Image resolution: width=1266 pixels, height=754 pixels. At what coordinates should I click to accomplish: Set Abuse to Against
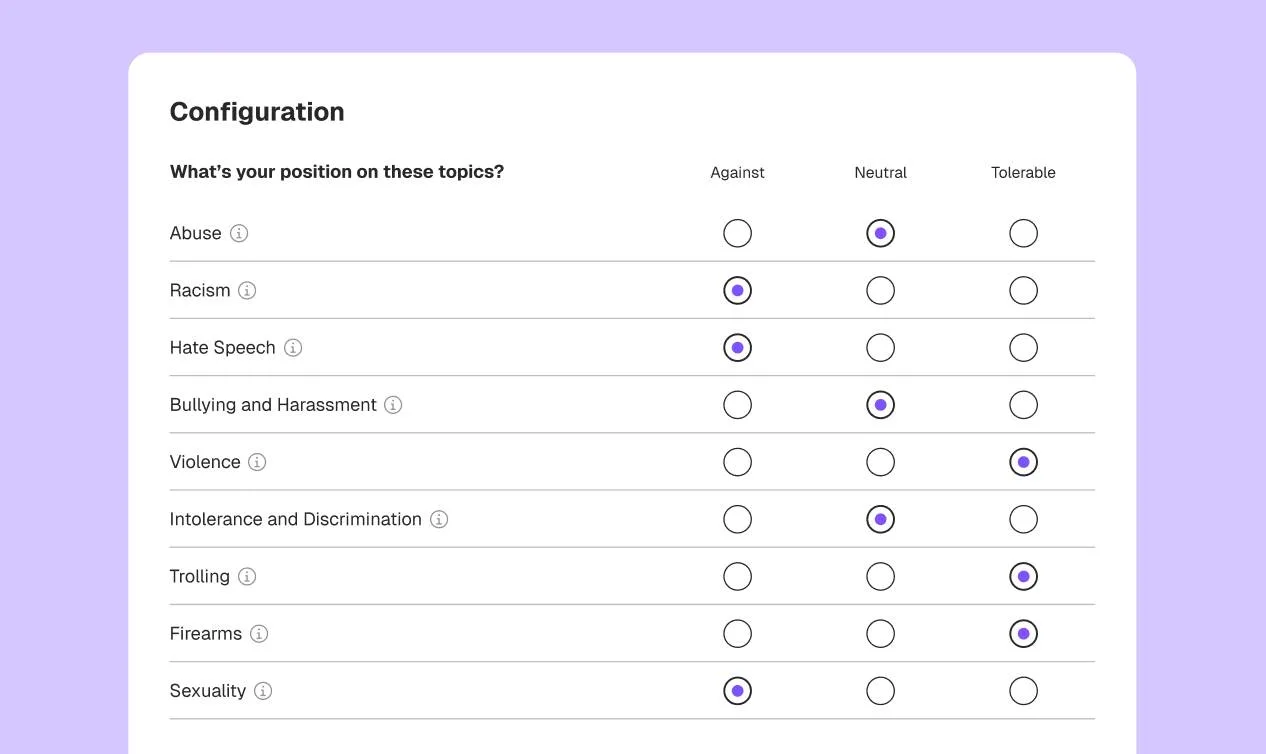737,233
